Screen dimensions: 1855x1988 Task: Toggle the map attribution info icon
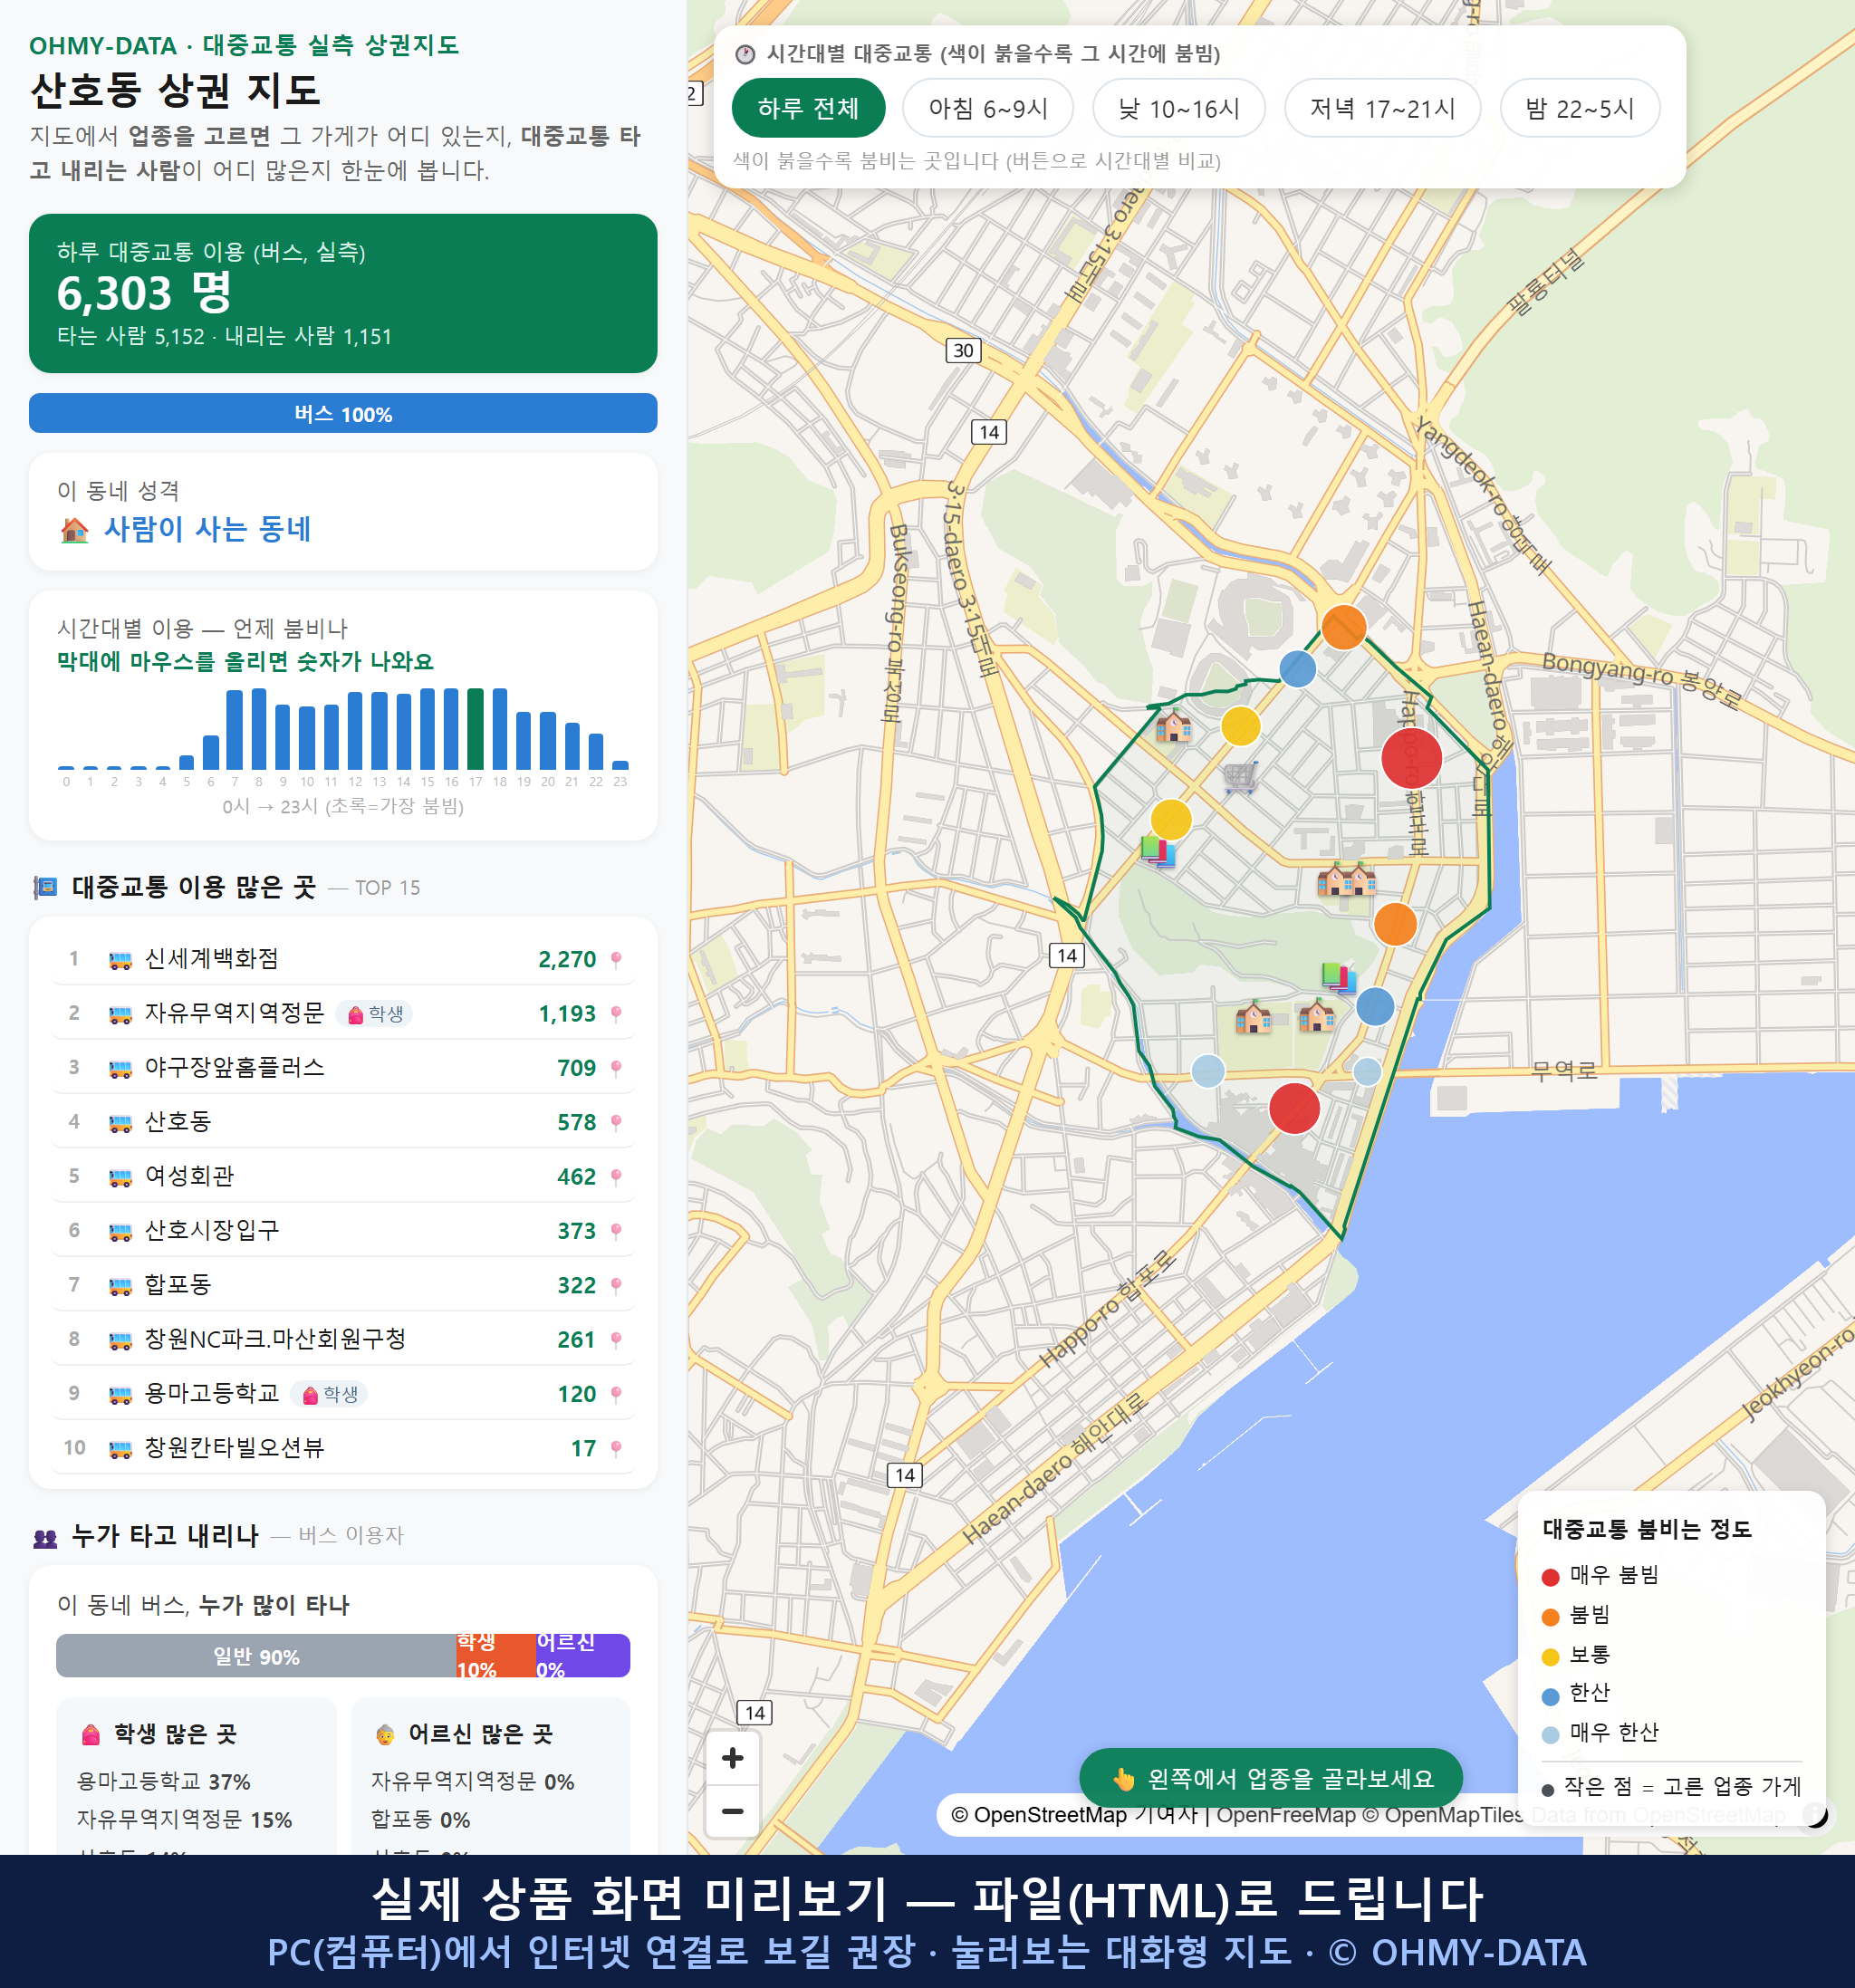1814,1814
